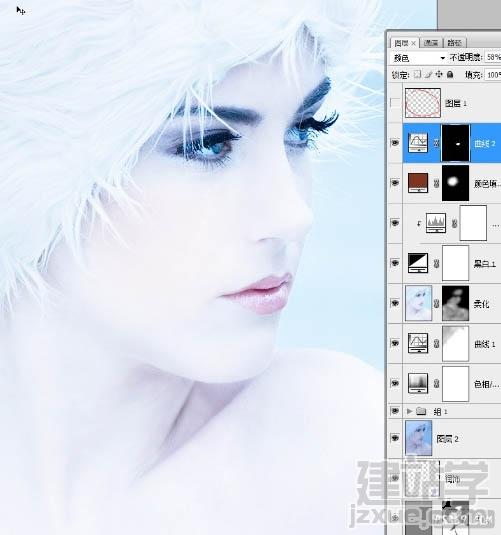Switch to the Paths tab

click(x=455, y=43)
